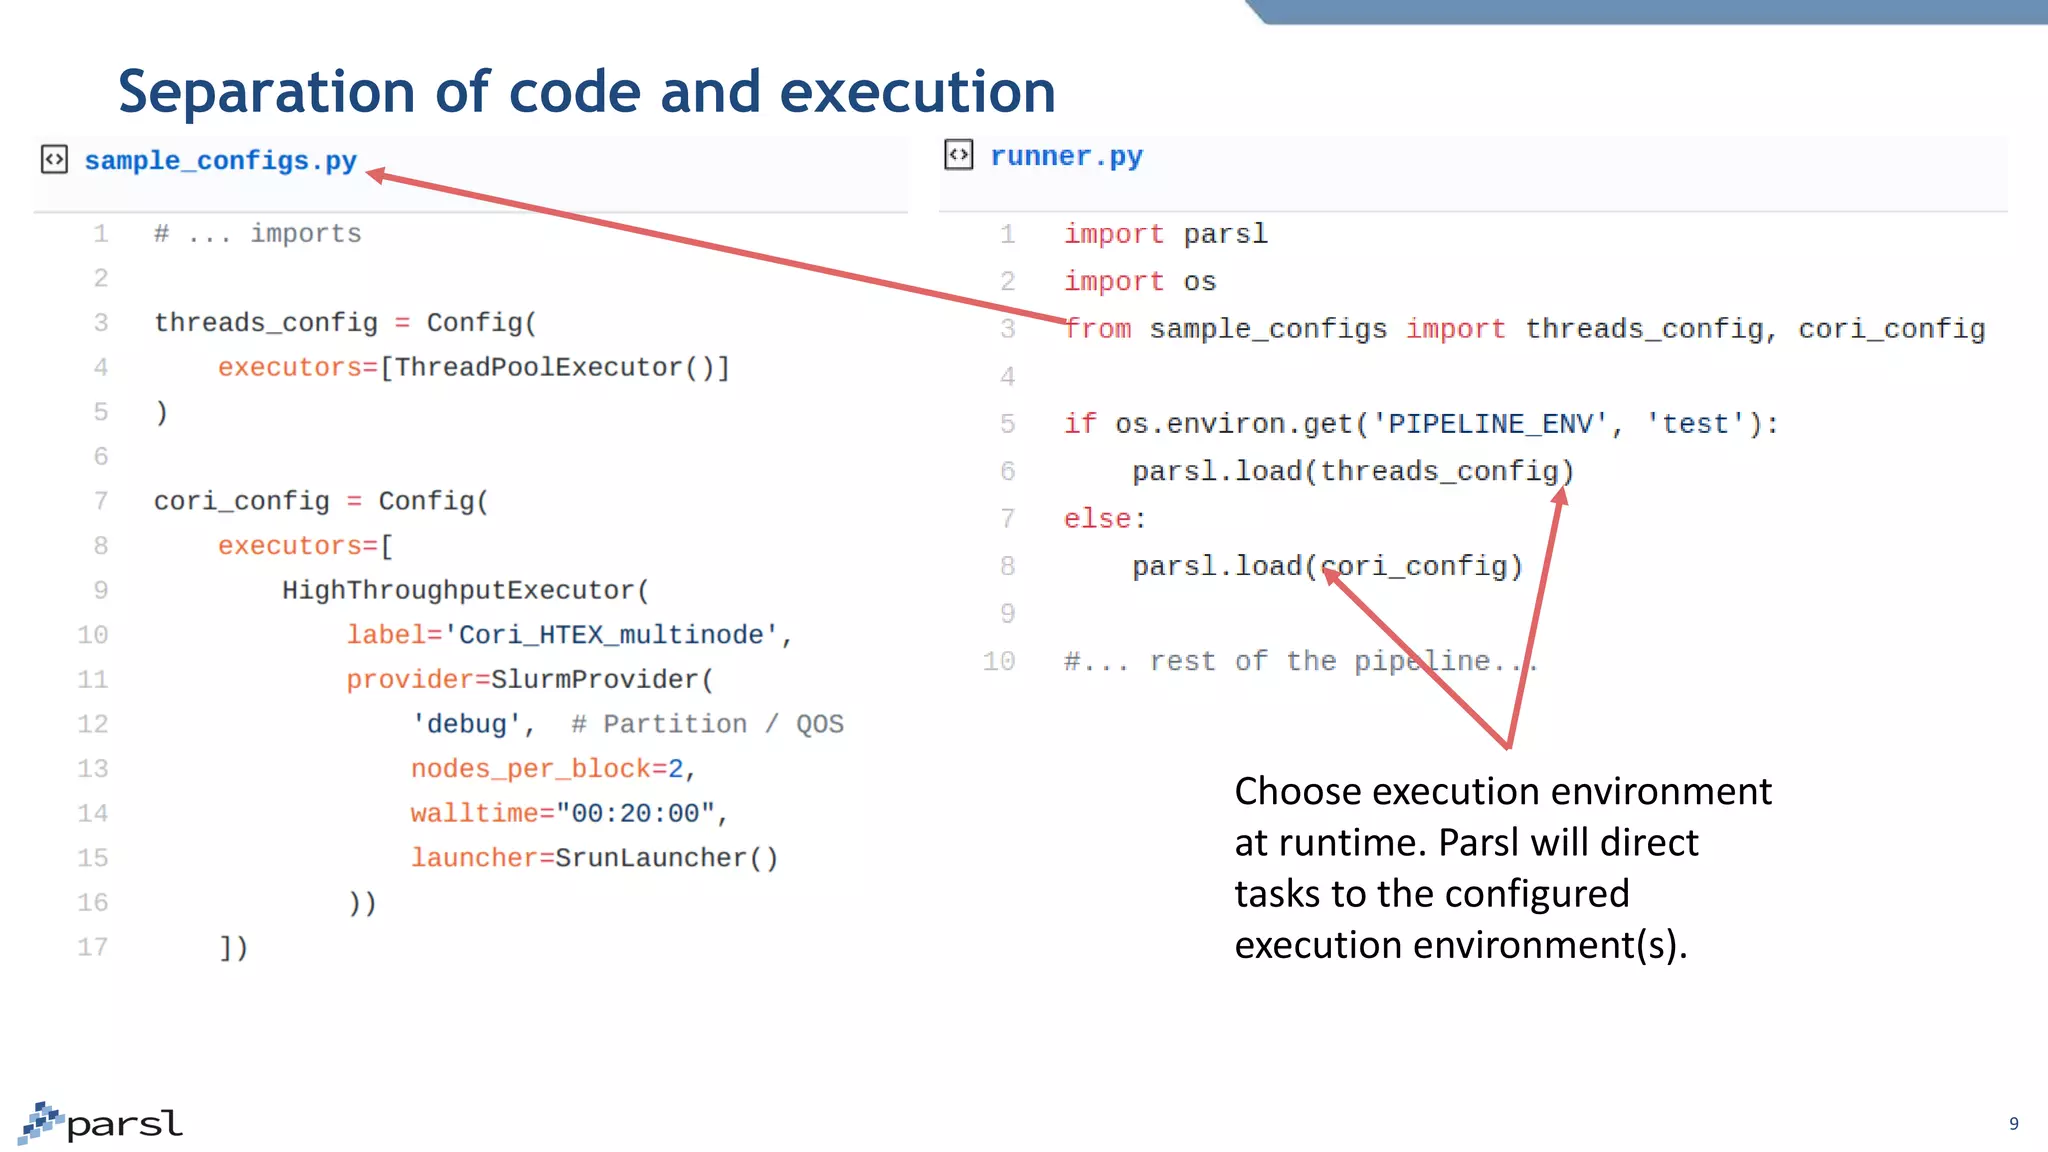This screenshot has height=1152, width=2048.
Task: Click the slide title 'Separation of code and execution'
Action: [x=587, y=91]
